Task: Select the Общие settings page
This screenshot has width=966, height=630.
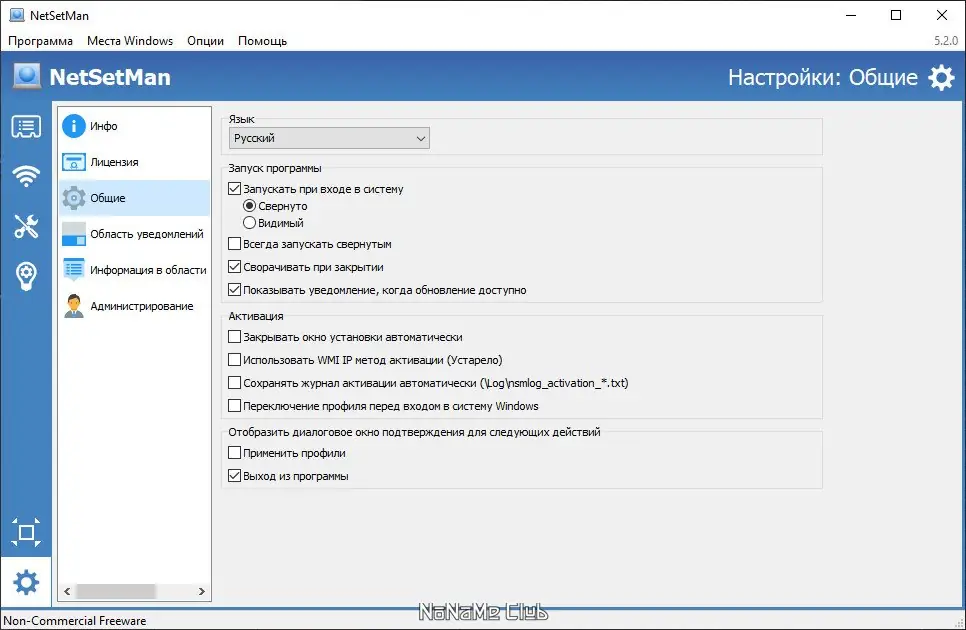Action: click(134, 198)
